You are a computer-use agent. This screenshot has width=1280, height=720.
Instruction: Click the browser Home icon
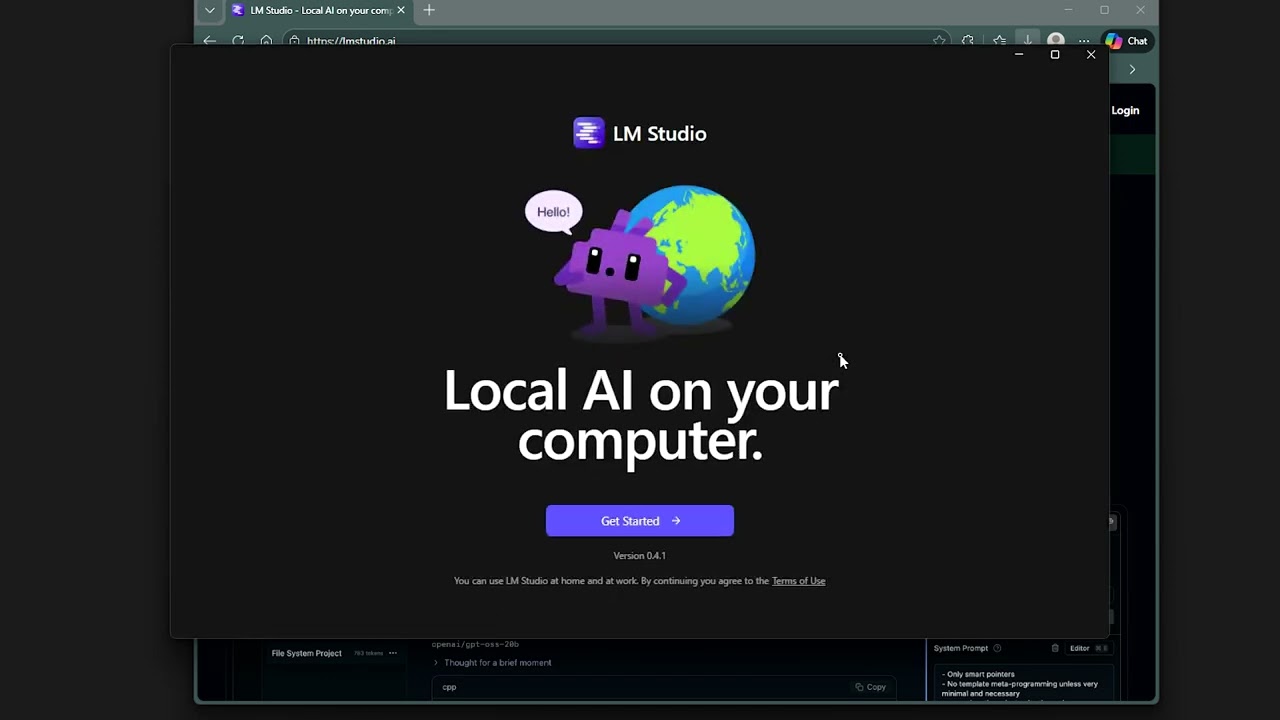(x=266, y=41)
